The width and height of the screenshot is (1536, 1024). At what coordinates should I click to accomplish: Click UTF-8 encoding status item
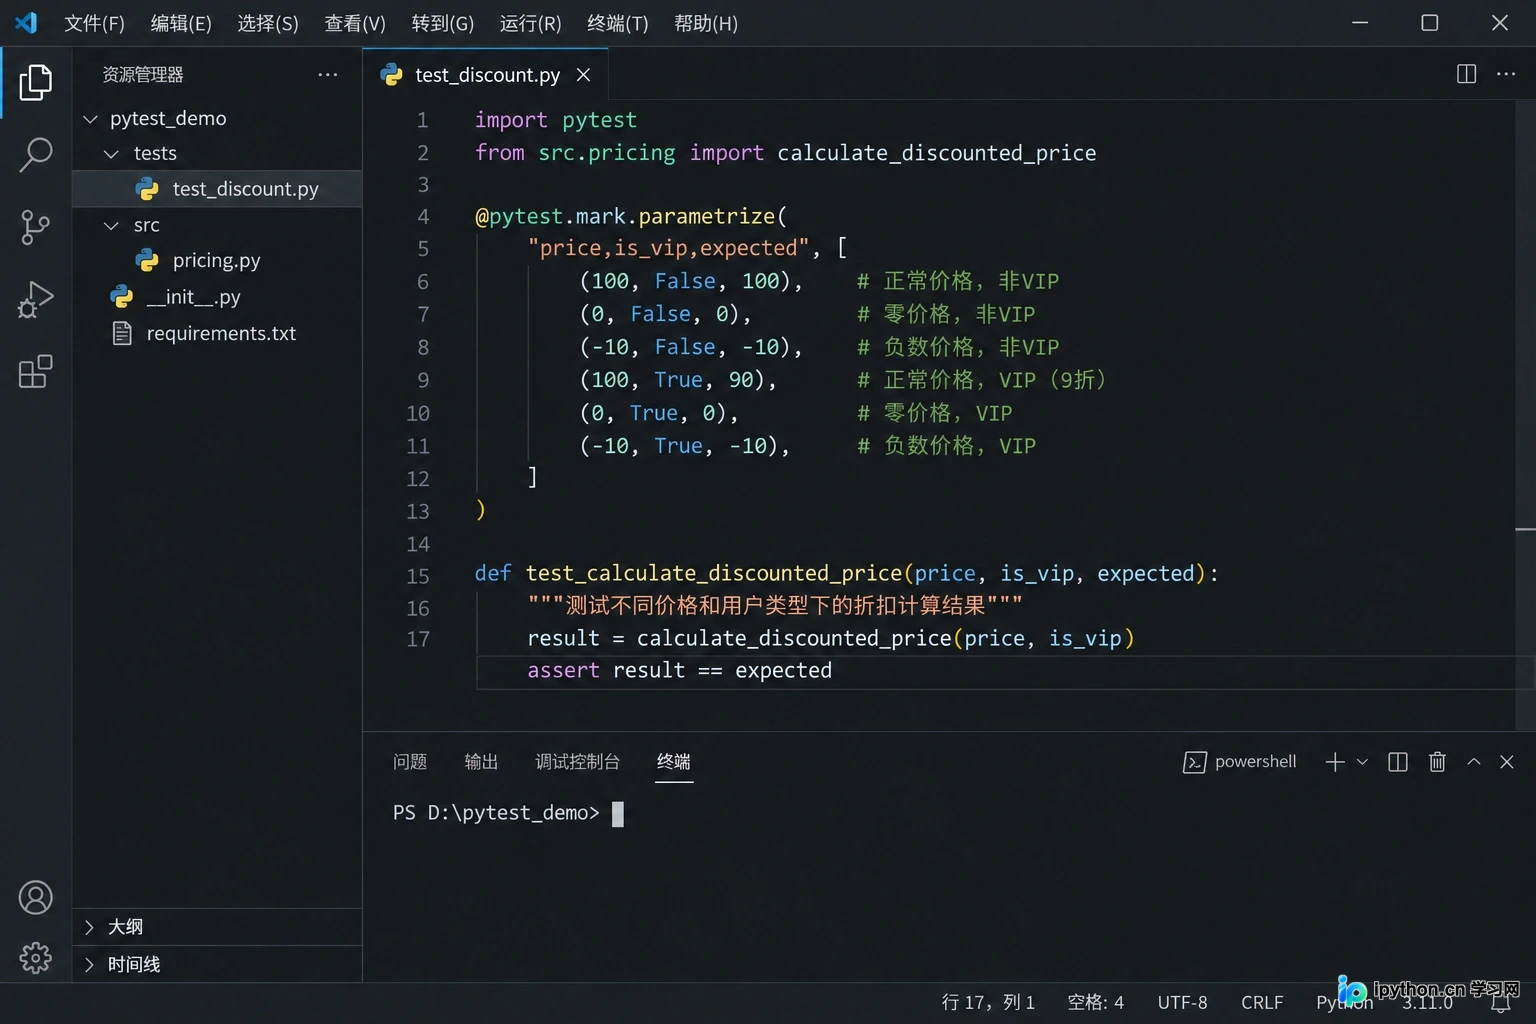tap(1182, 1002)
